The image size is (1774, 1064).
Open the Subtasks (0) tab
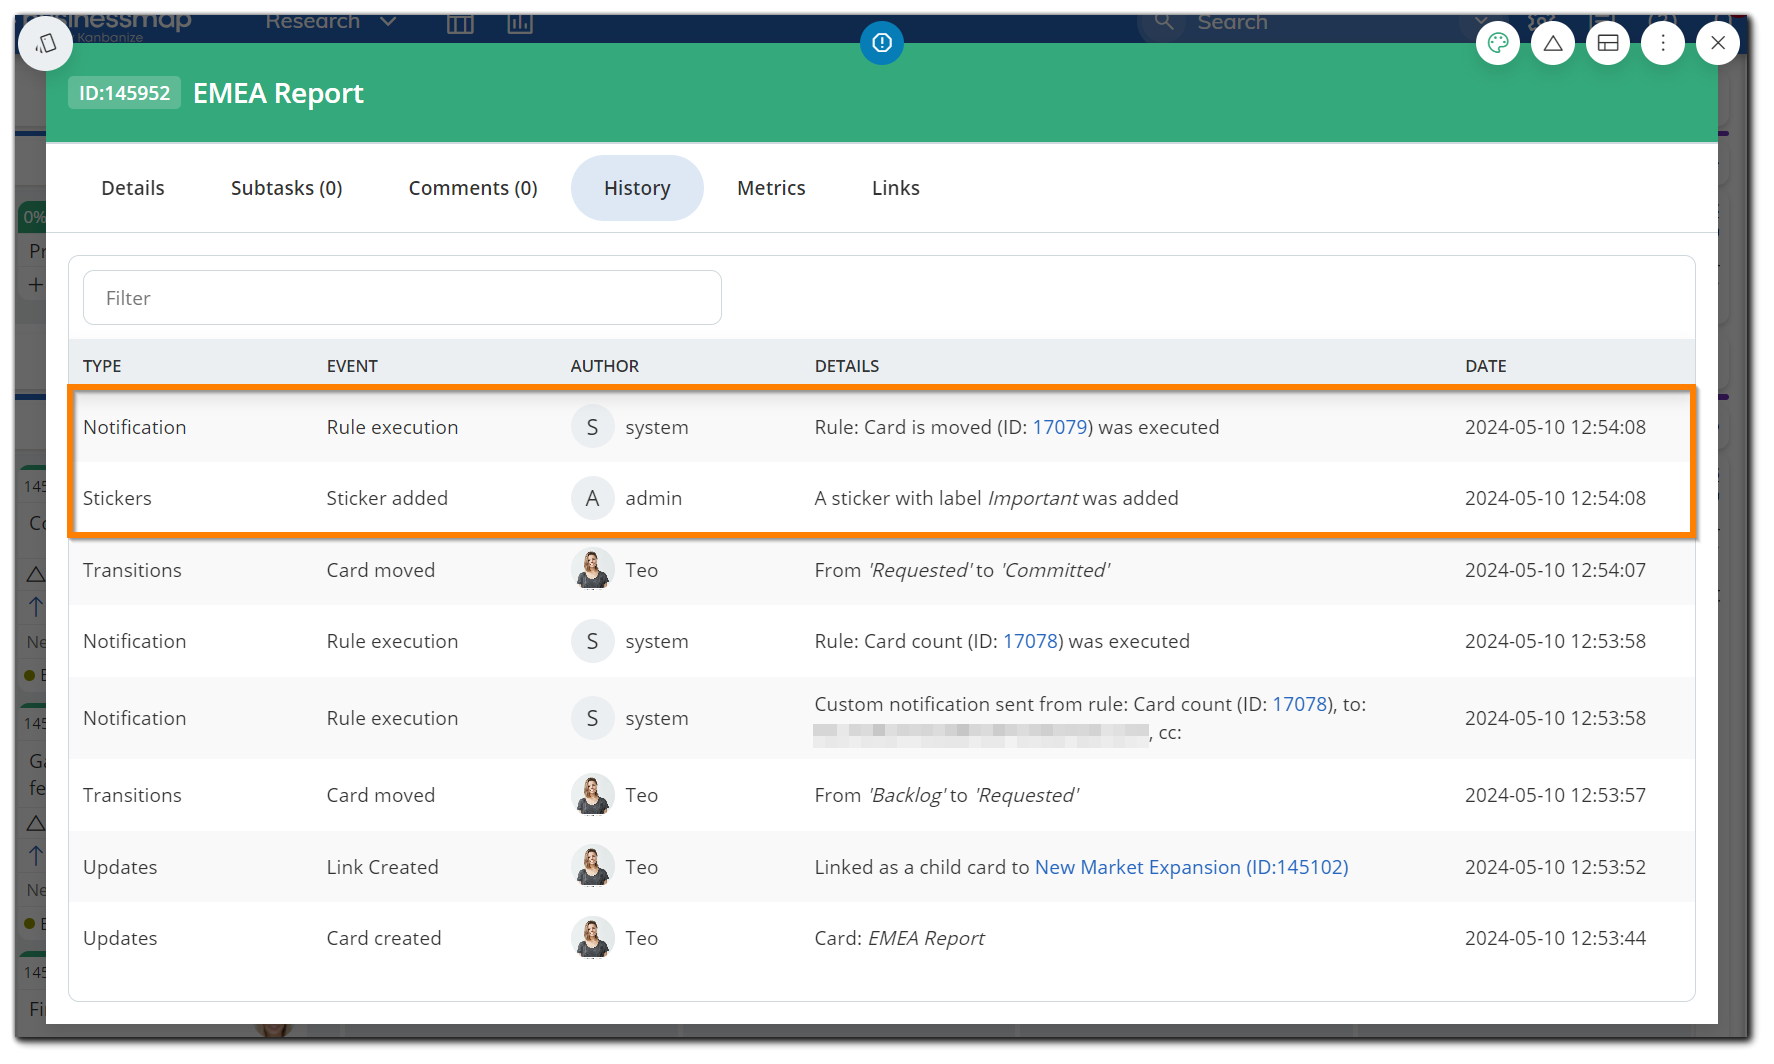pyautogui.click(x=286, y=188)
